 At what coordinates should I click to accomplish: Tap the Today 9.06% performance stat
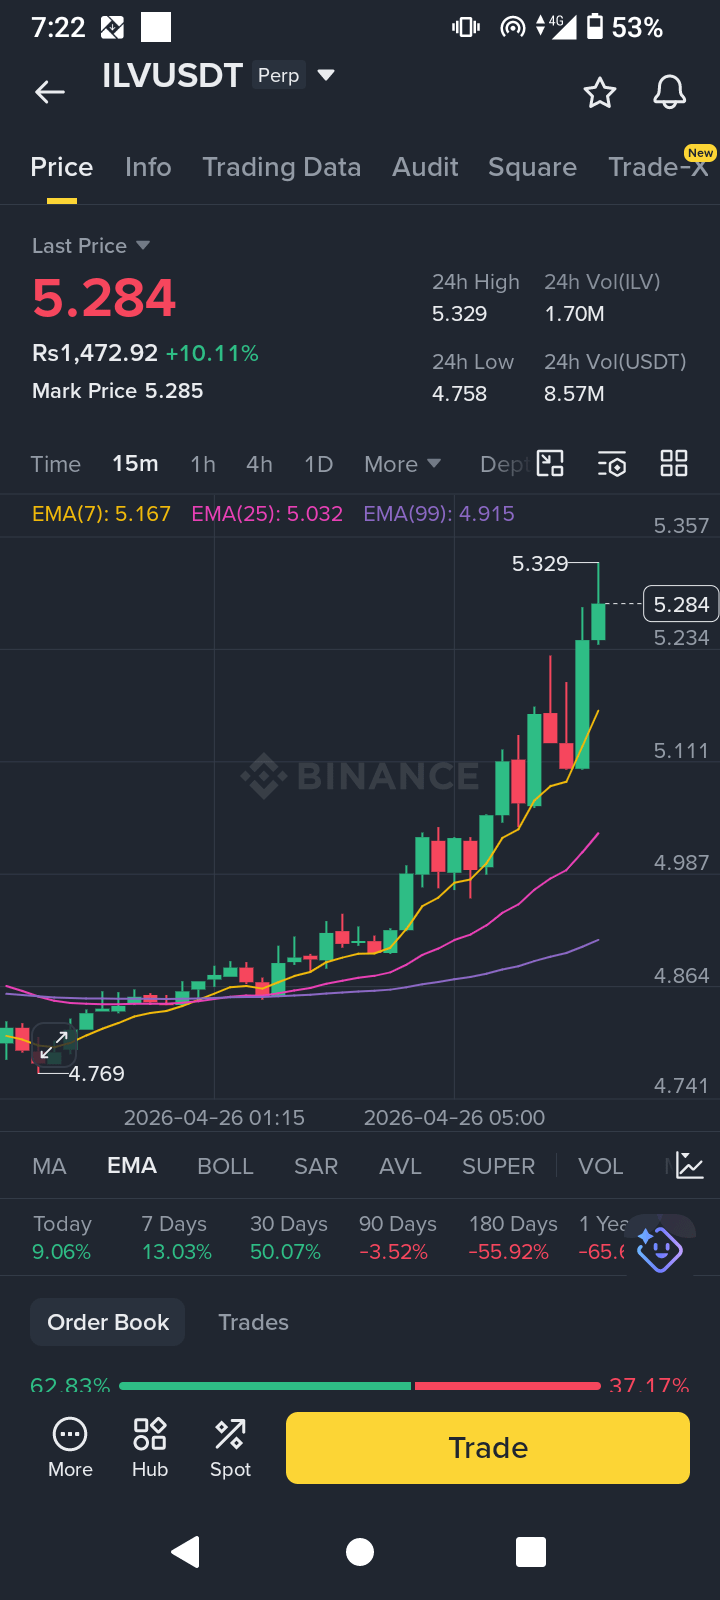click(x=62, y=1237)
